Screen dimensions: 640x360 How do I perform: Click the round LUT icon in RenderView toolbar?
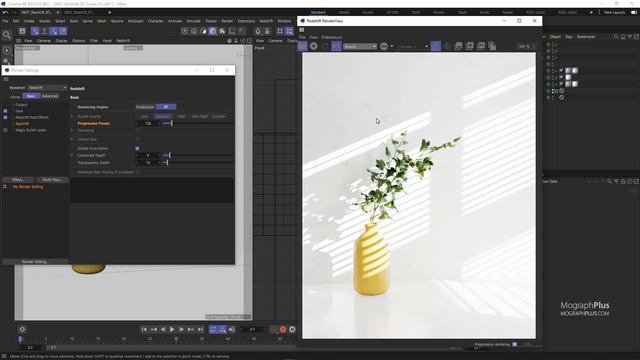tap(384, 46)
